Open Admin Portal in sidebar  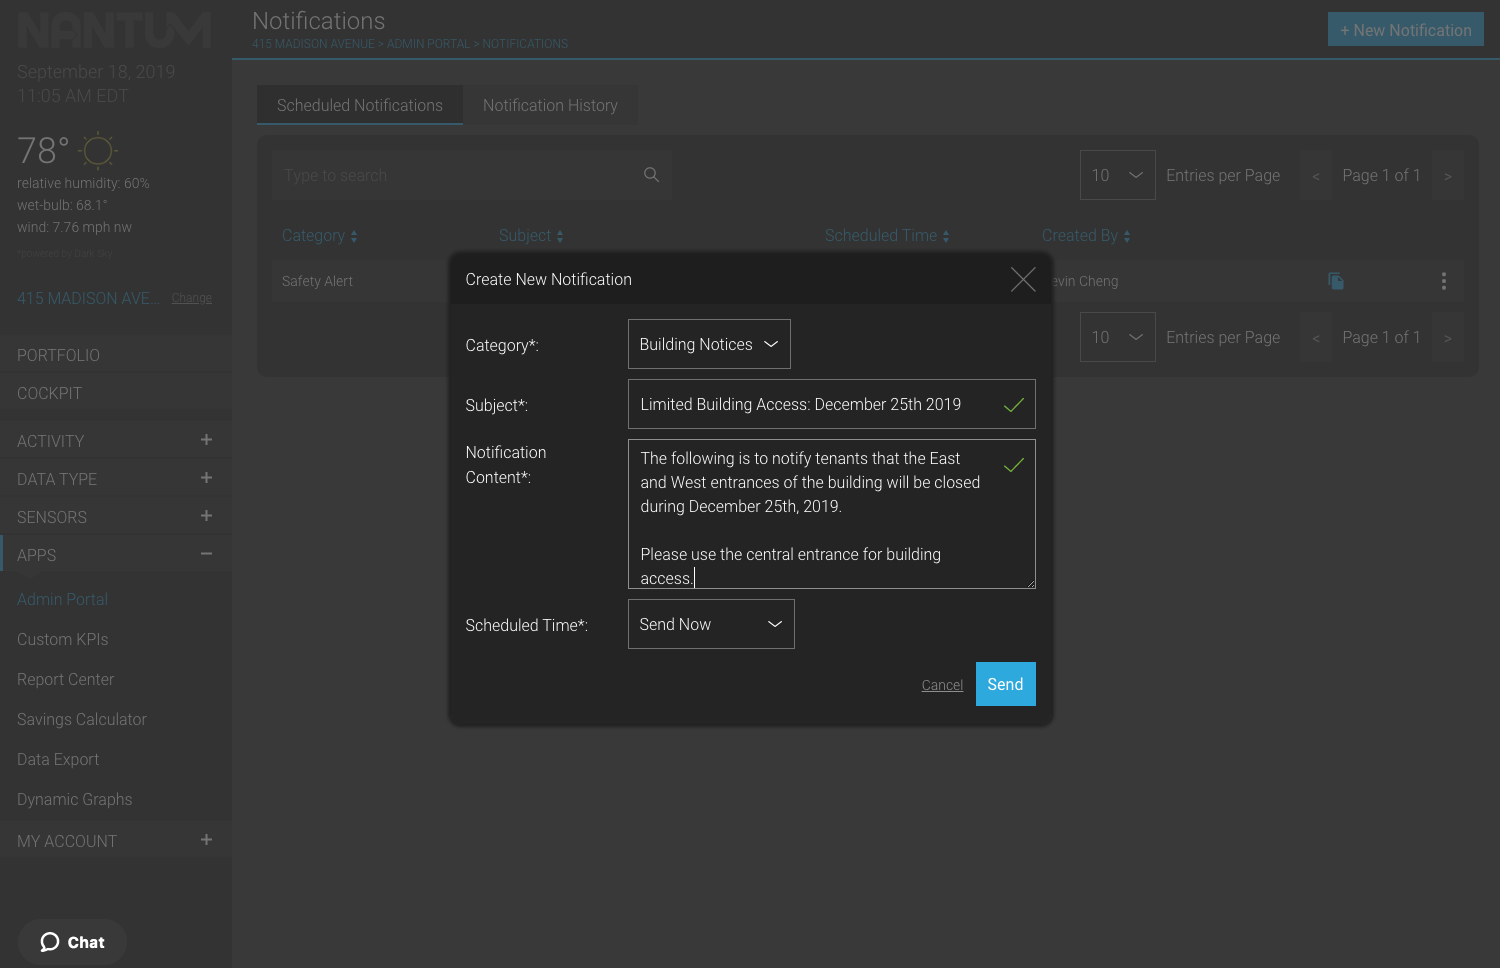coord(62,599)
